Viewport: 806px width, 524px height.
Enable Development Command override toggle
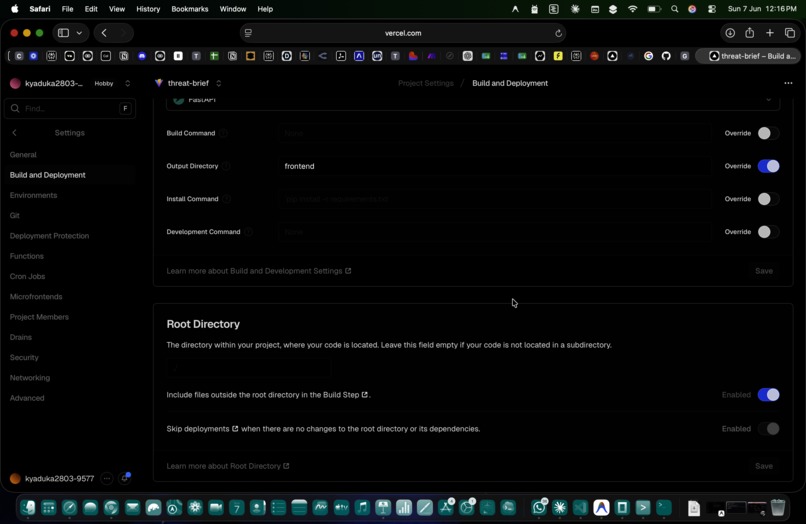click(768, 232)
